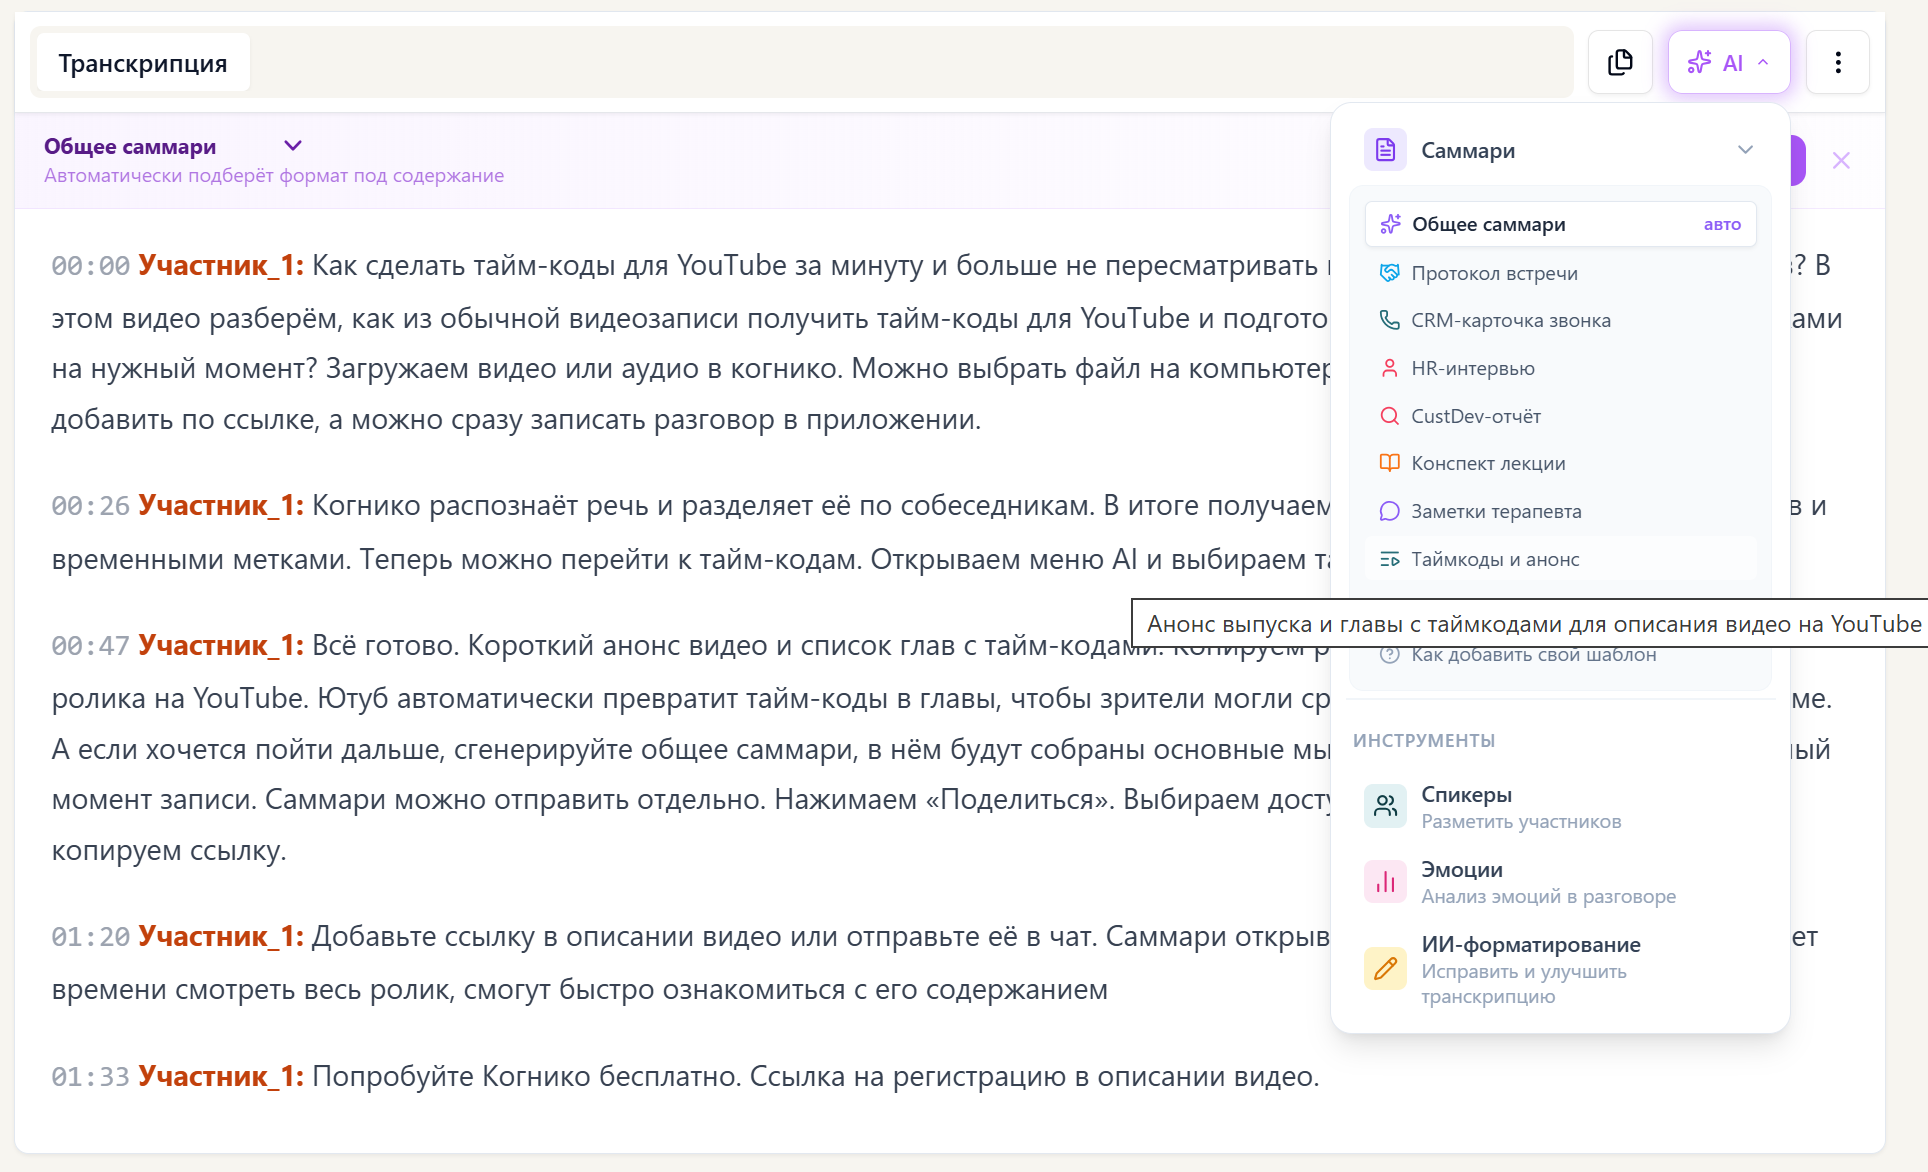
Task: Click the book icon beside Конспект лекции
Action: point(1389,463)
